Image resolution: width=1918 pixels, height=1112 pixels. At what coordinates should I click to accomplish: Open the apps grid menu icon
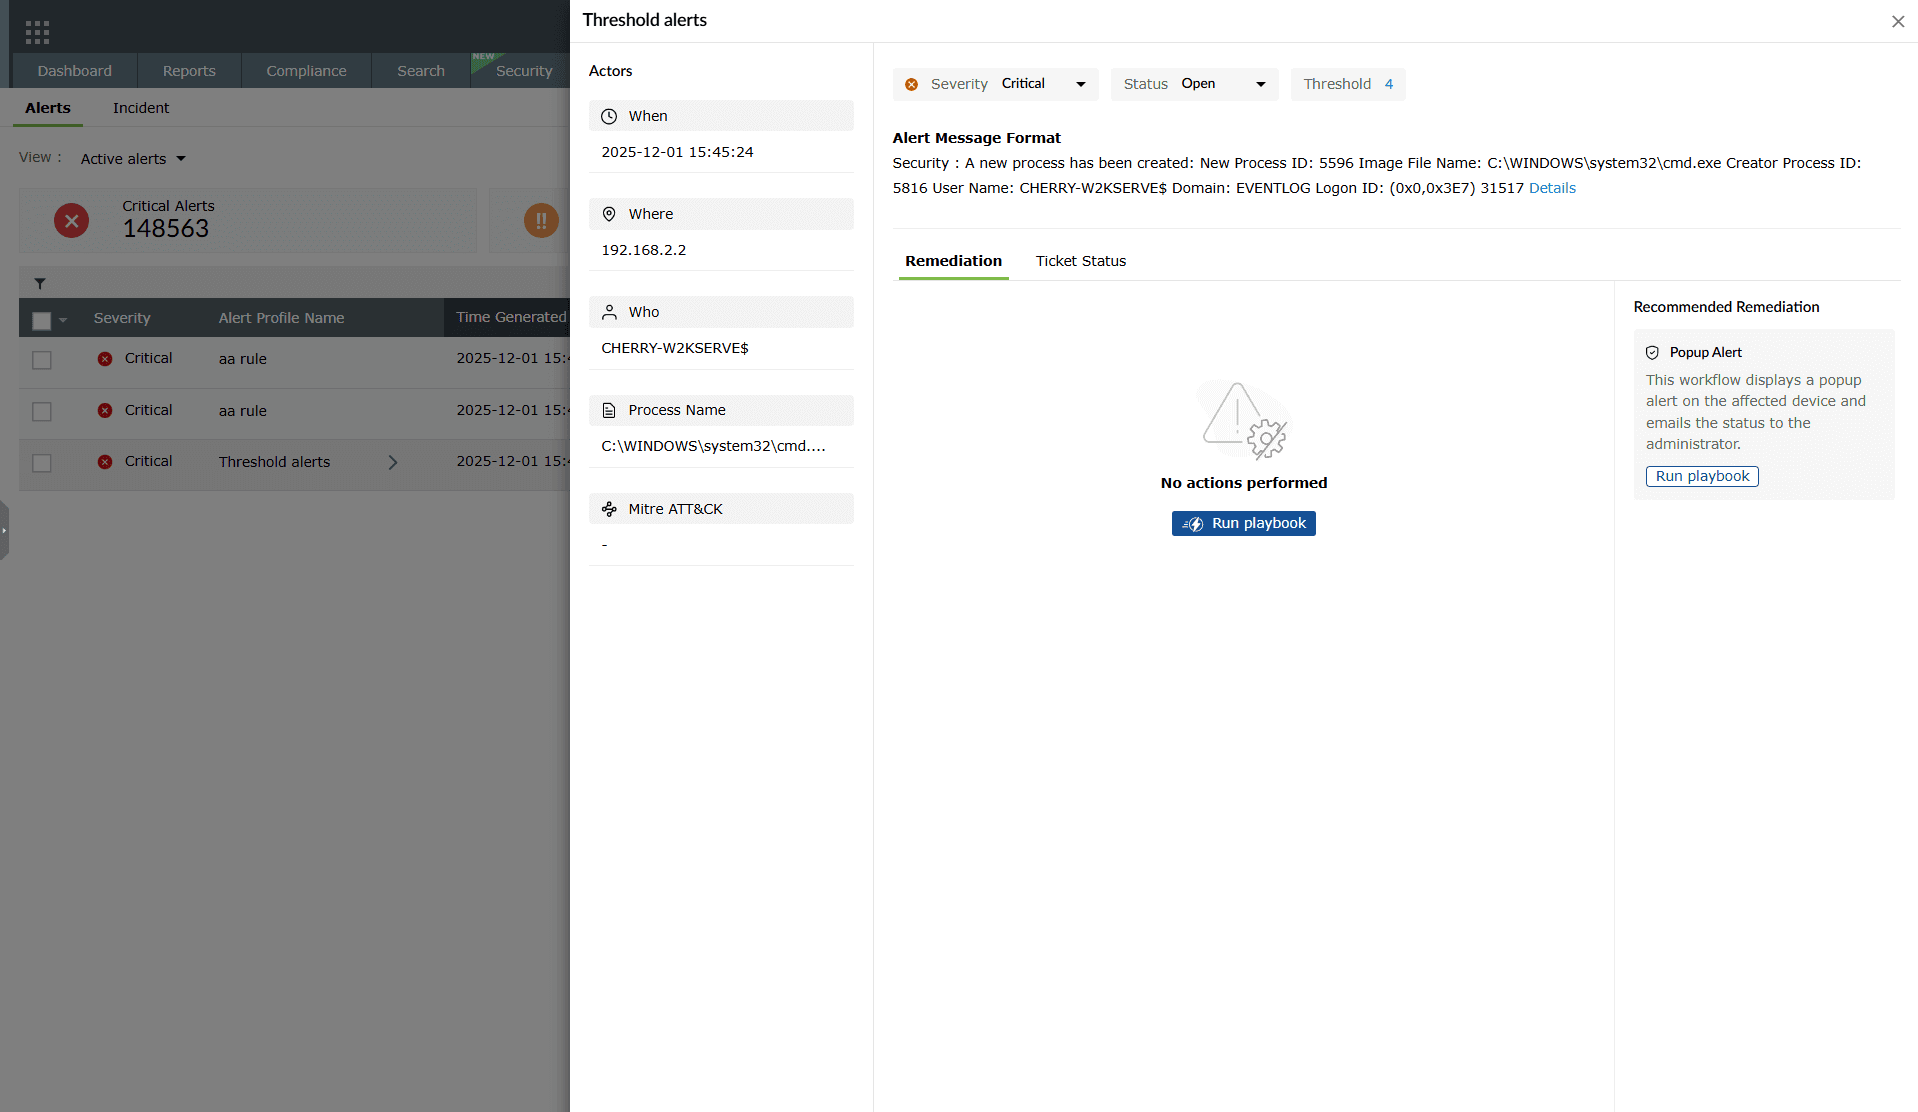[x=37, y=32]
